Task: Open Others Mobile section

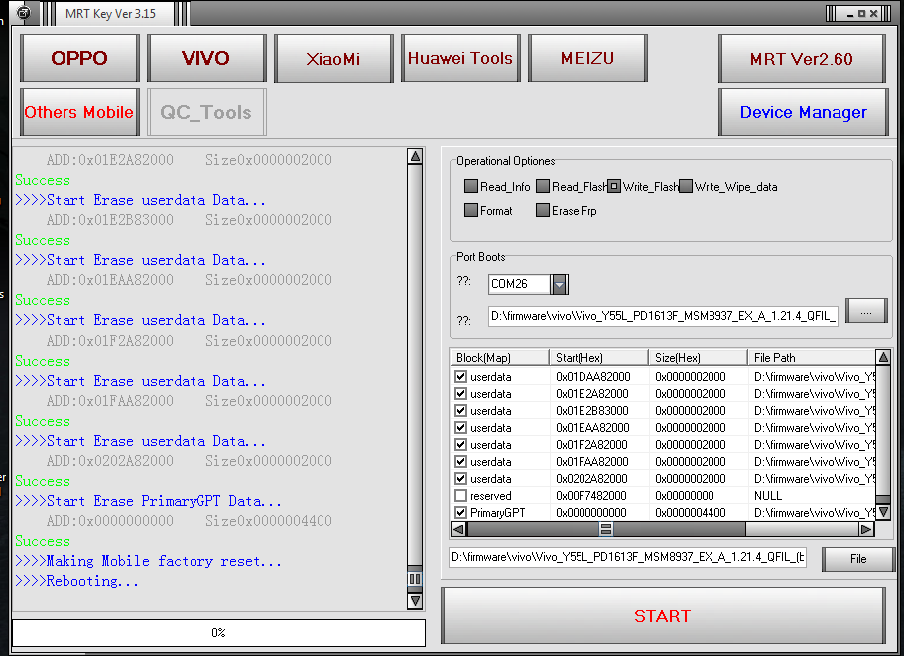Action: tap(80, 112)
